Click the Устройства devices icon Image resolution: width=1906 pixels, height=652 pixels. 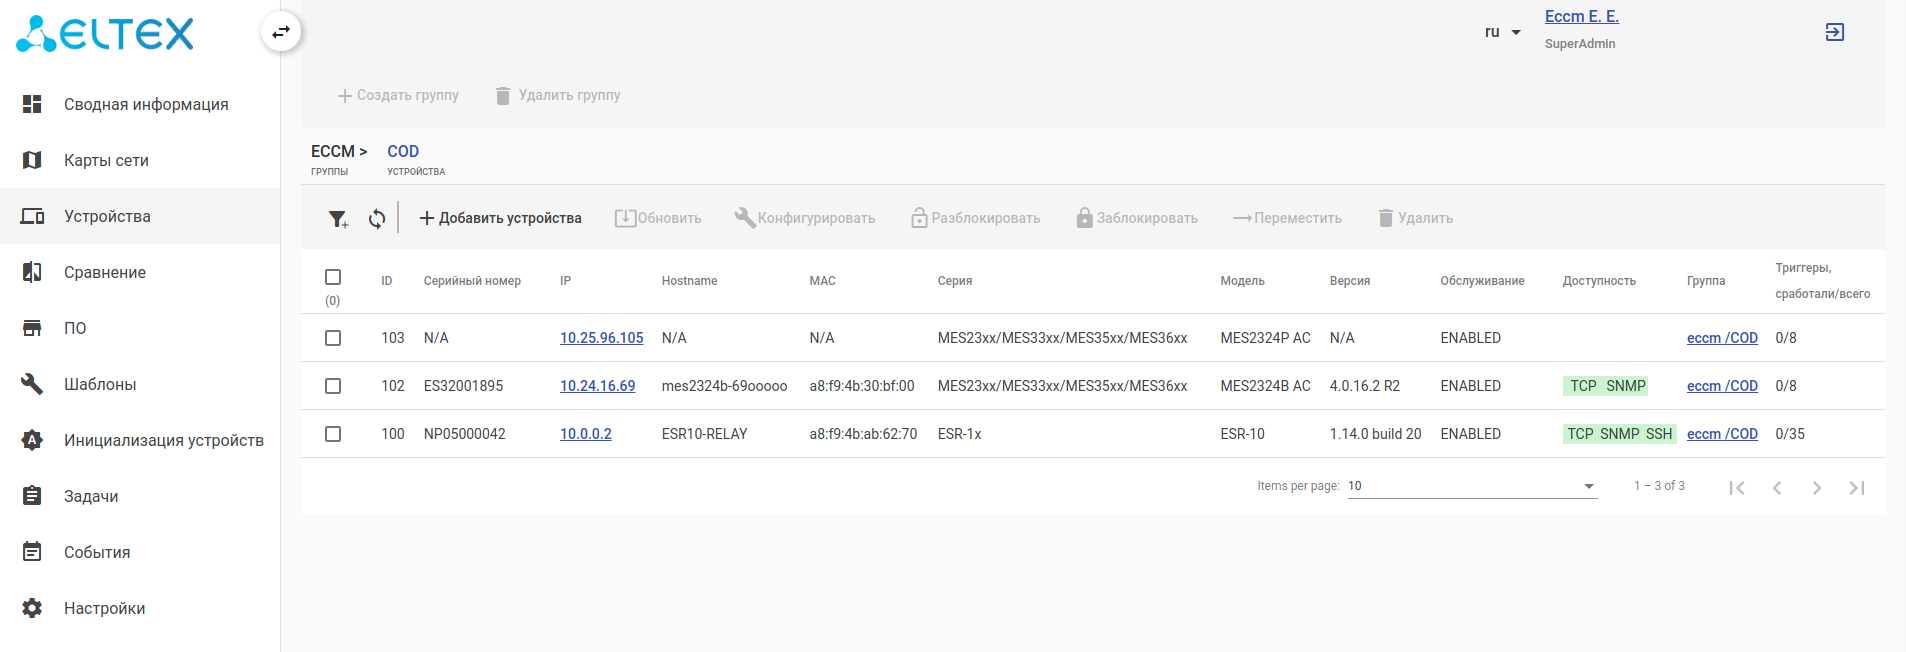[x=32, y=216]
